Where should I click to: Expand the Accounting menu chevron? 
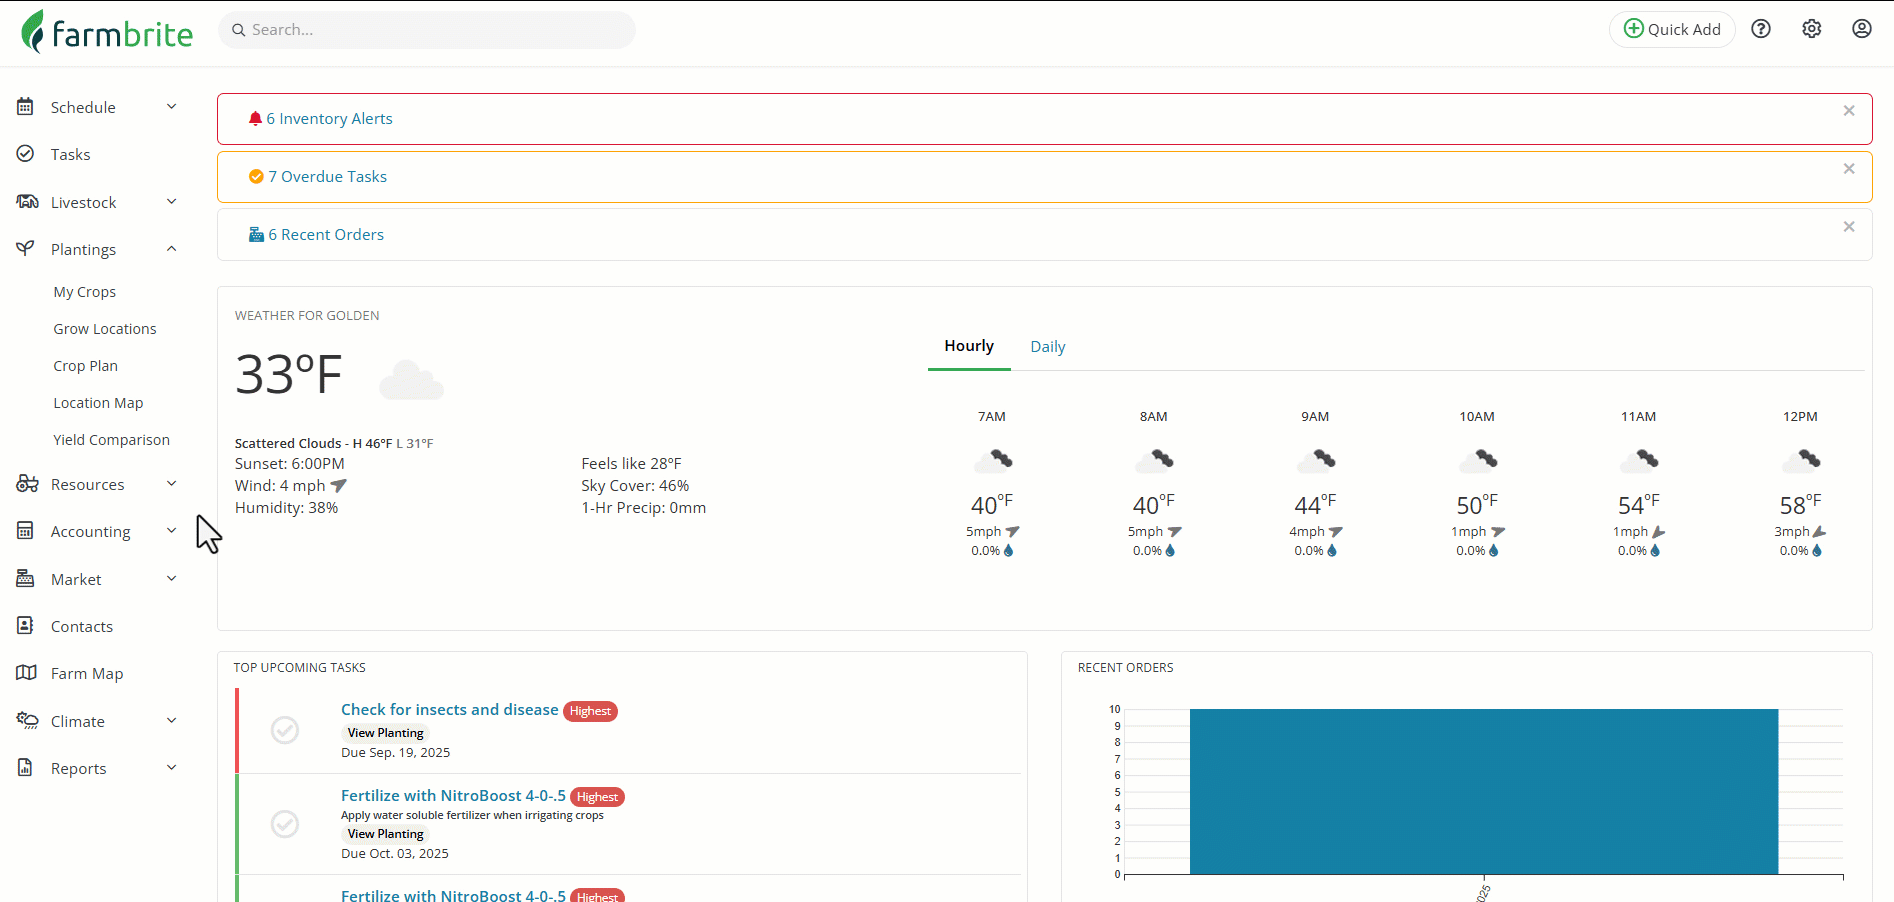pyautogui.click(x=172, y=531)
